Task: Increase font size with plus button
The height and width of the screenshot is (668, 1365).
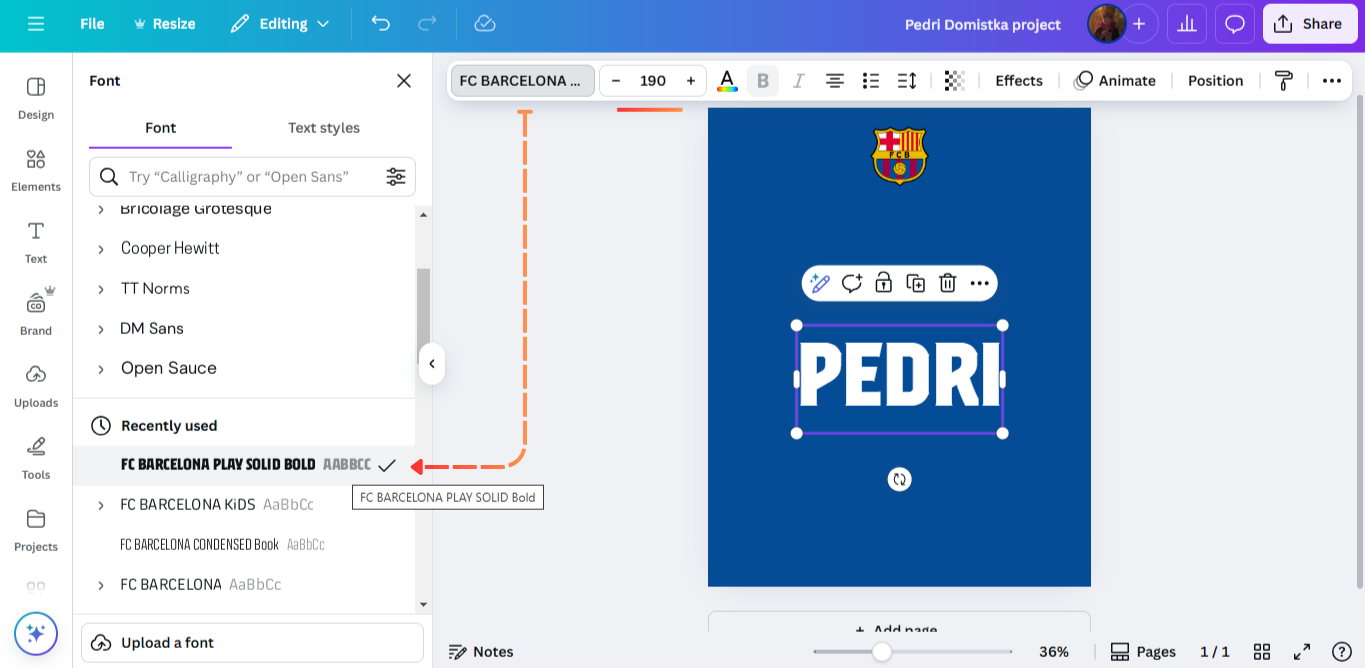Action: [691, 81]
